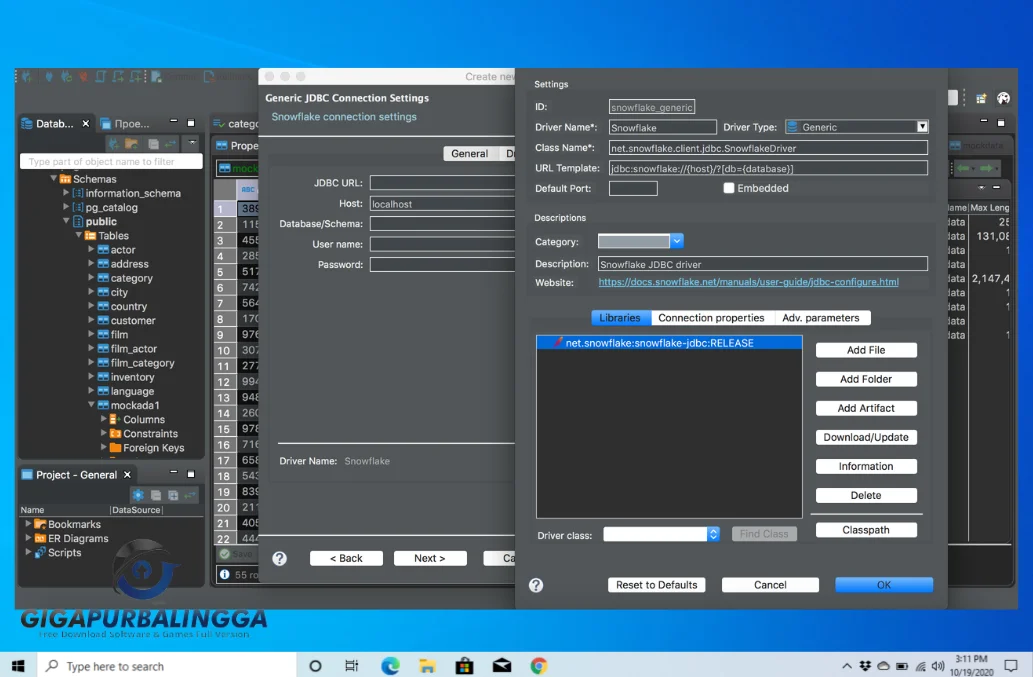Expand the Bookmarks project folder
Viewport: 1033px width, 677px height.
[x=28, y=524]
